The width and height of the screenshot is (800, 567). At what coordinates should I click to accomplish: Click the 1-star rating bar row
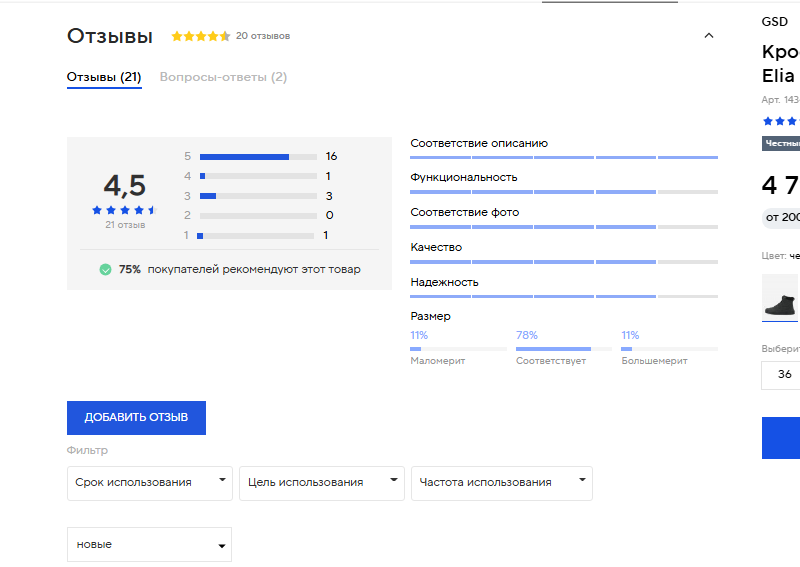(258, 235)
